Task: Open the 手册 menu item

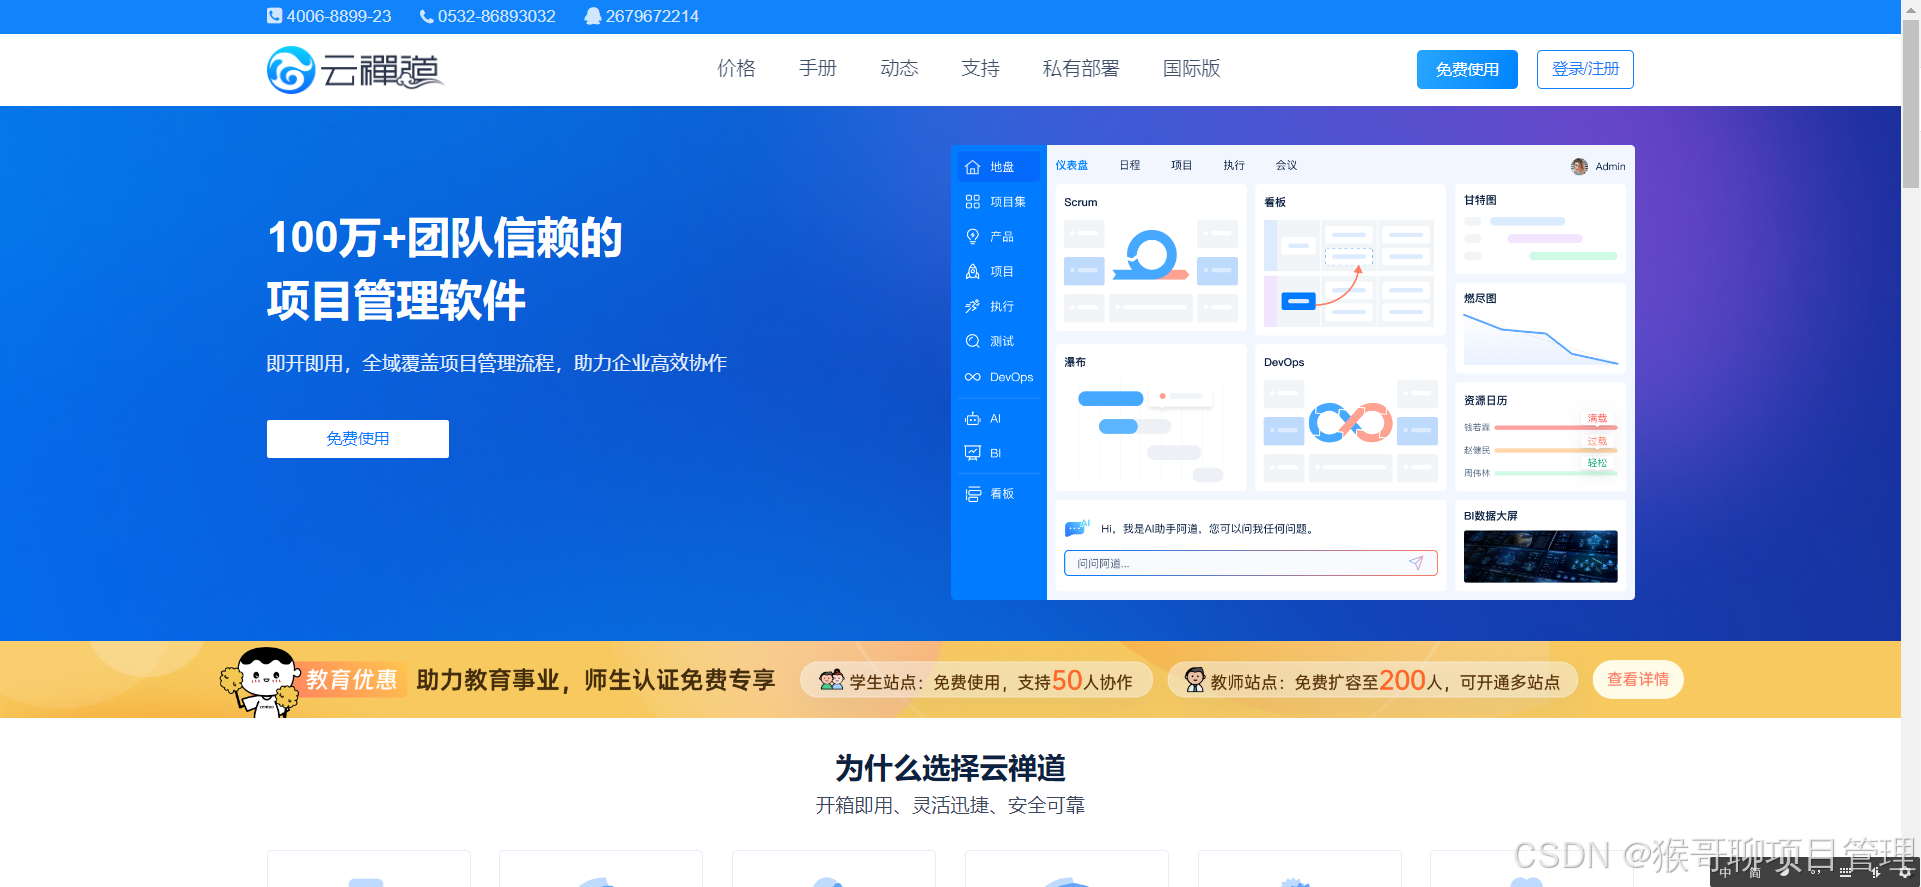Action: 818,68
